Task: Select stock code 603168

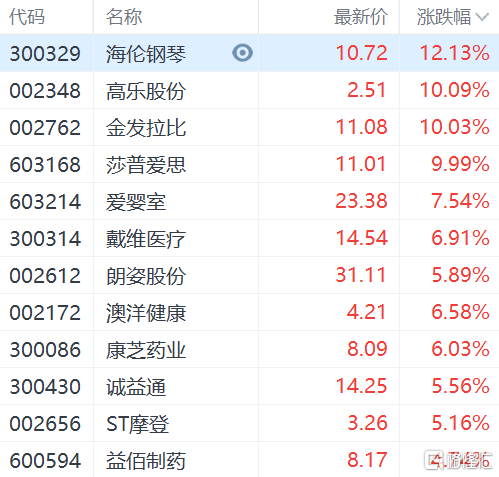Action: click(x=45, y=165)
